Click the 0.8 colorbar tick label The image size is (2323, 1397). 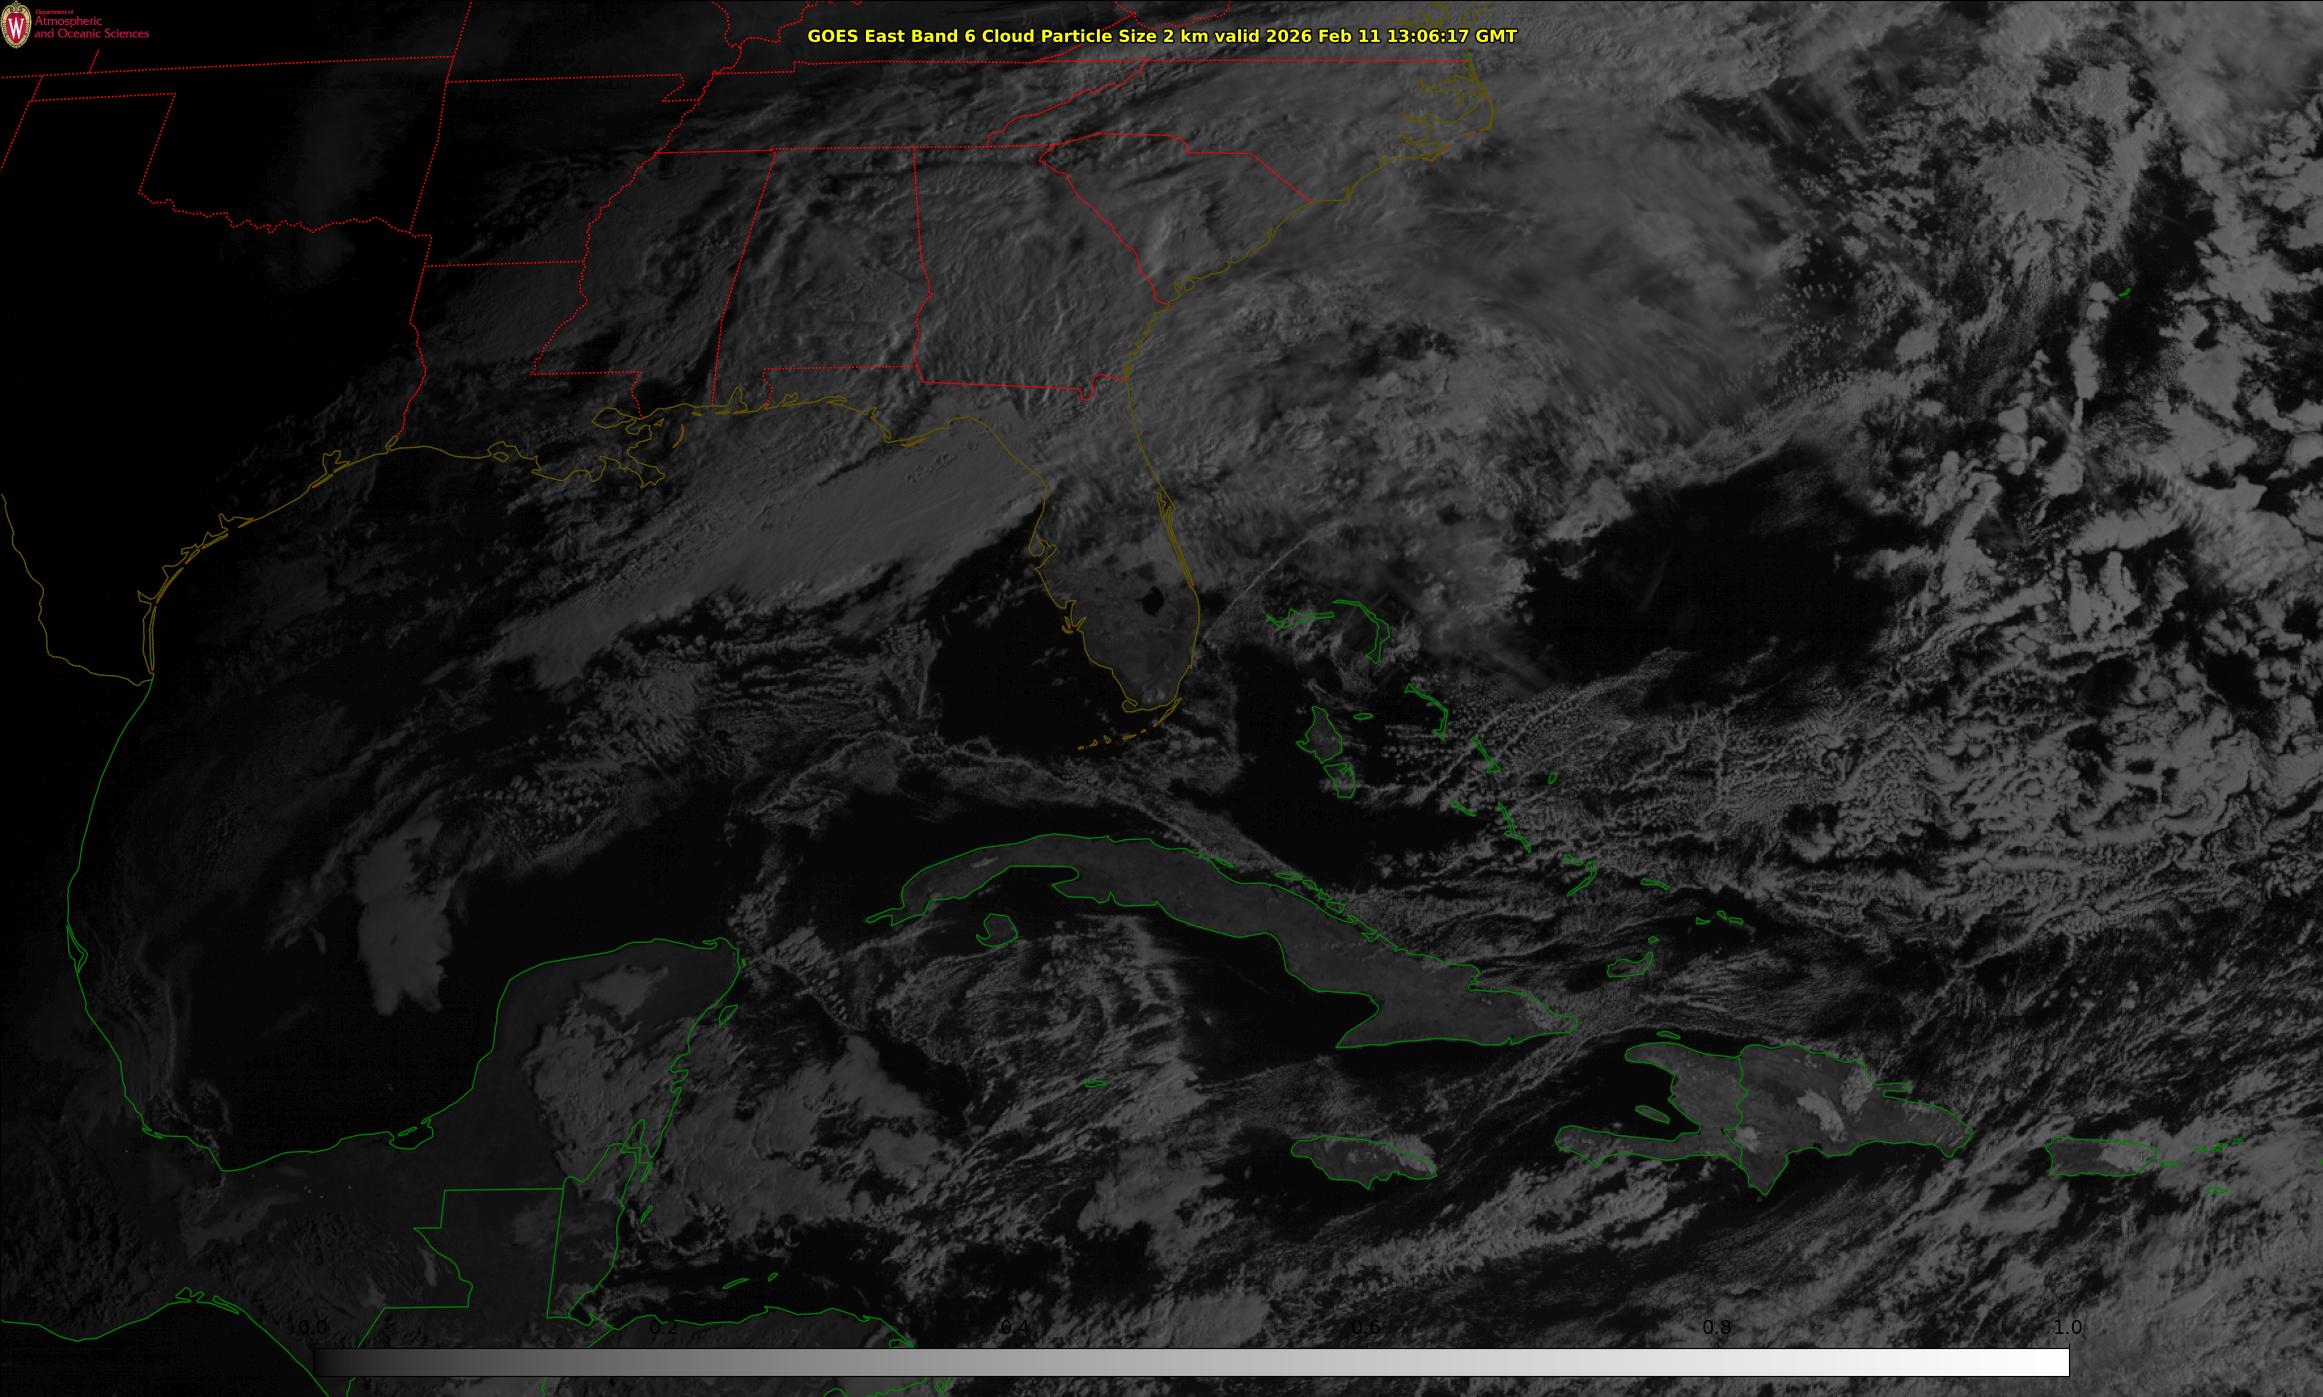pyautogui.click(x=1717, y=1327)
